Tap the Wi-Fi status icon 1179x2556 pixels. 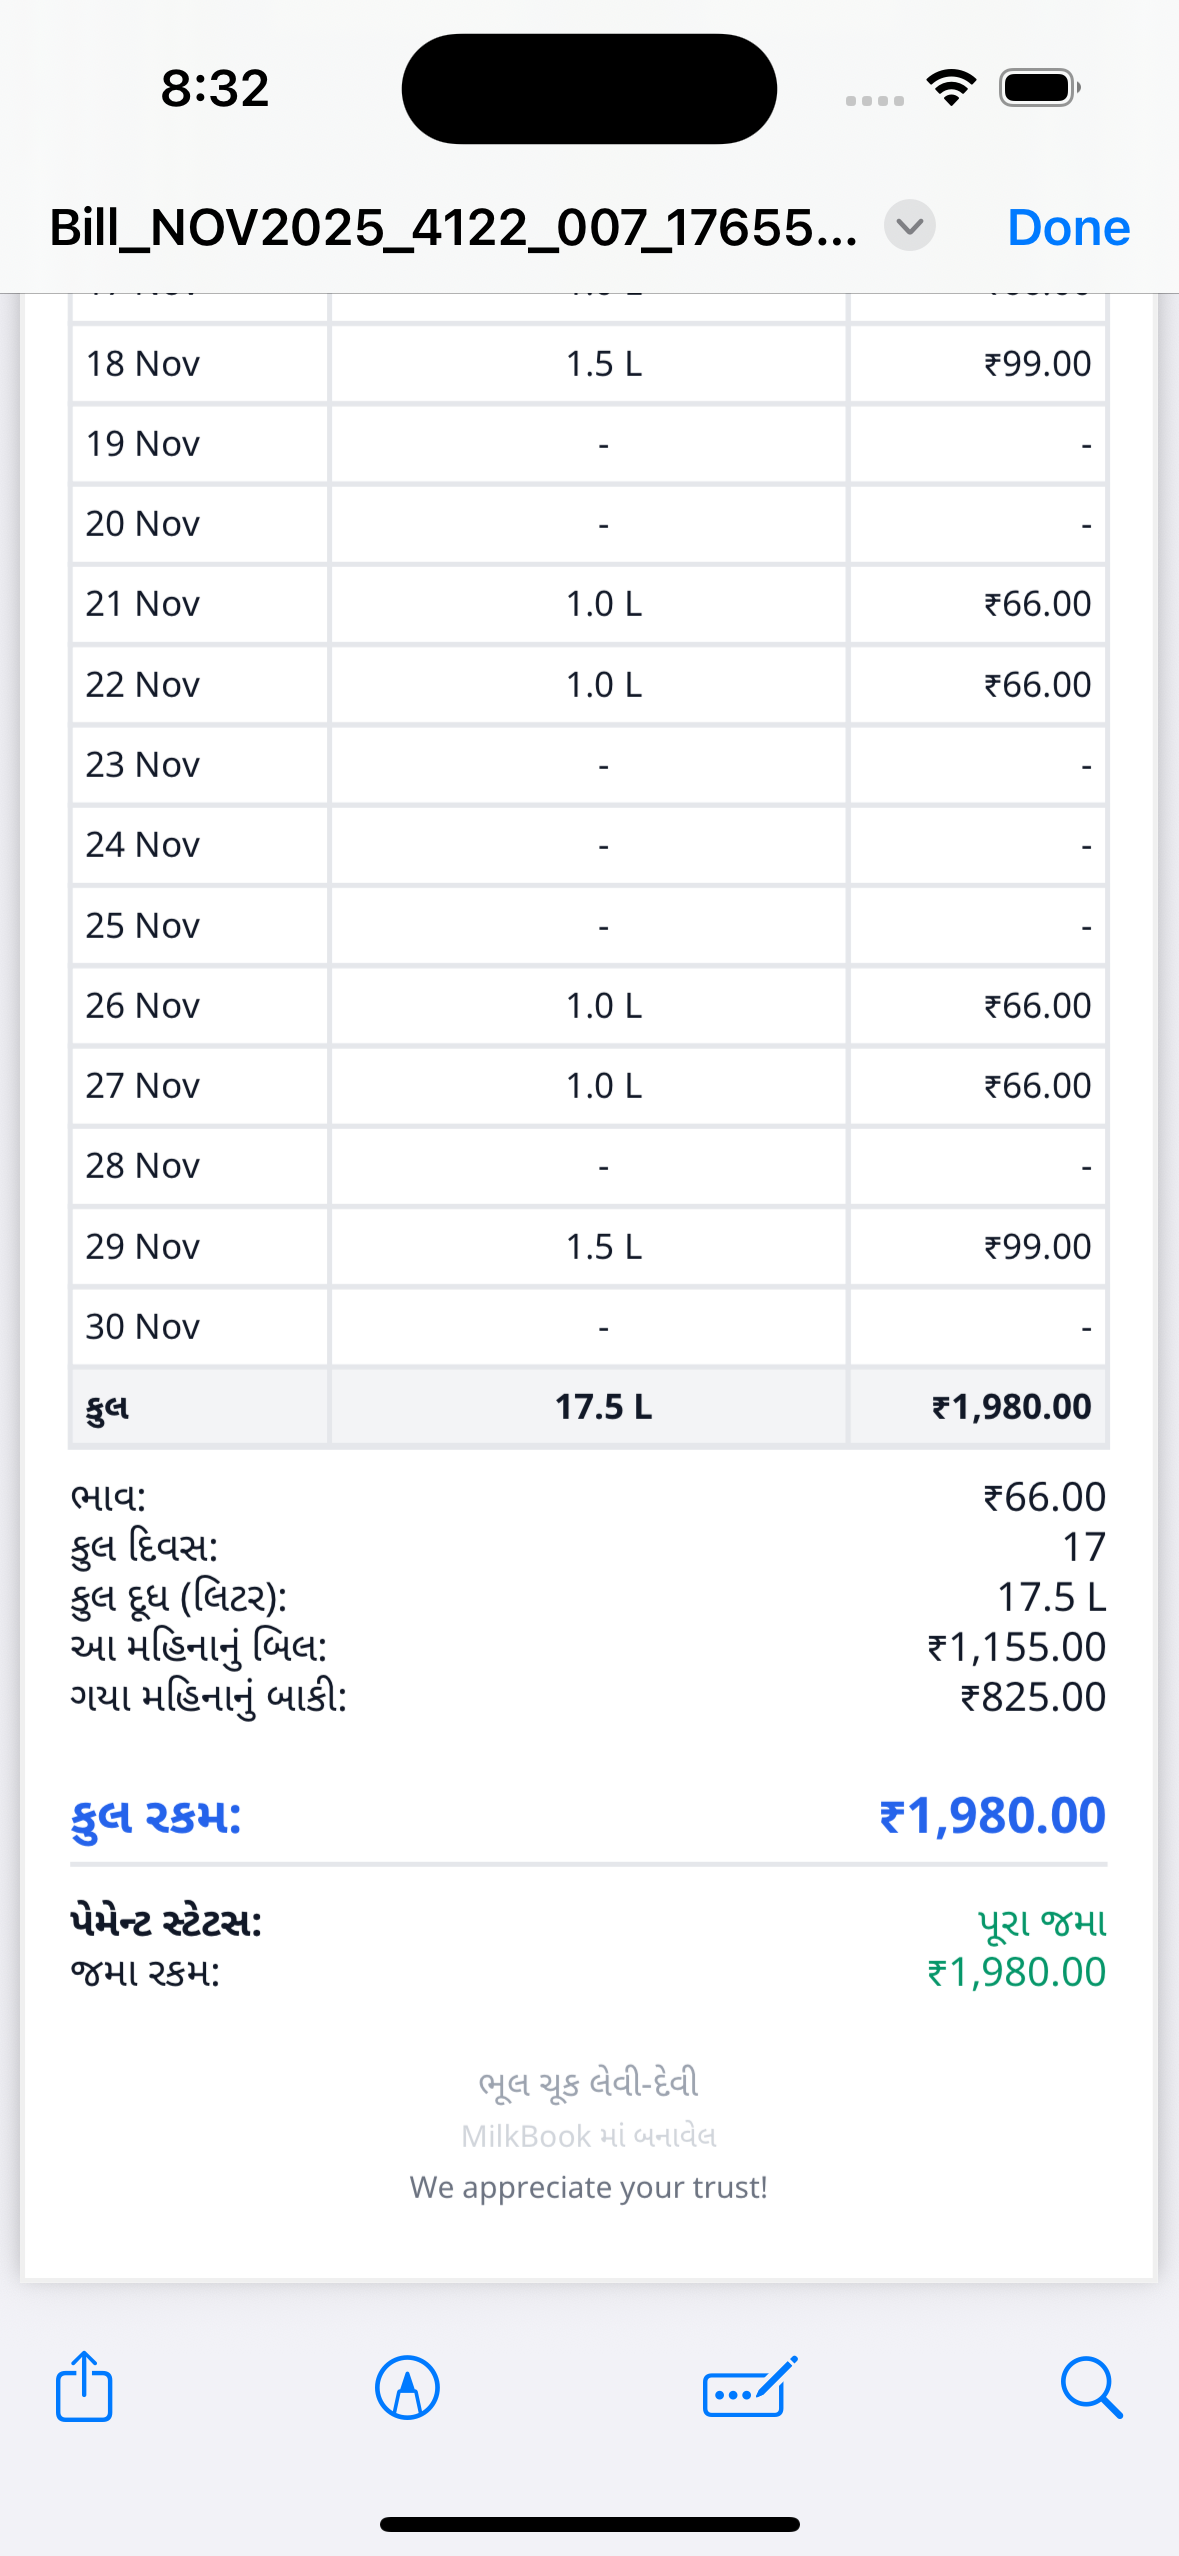[x=951, y=88]
